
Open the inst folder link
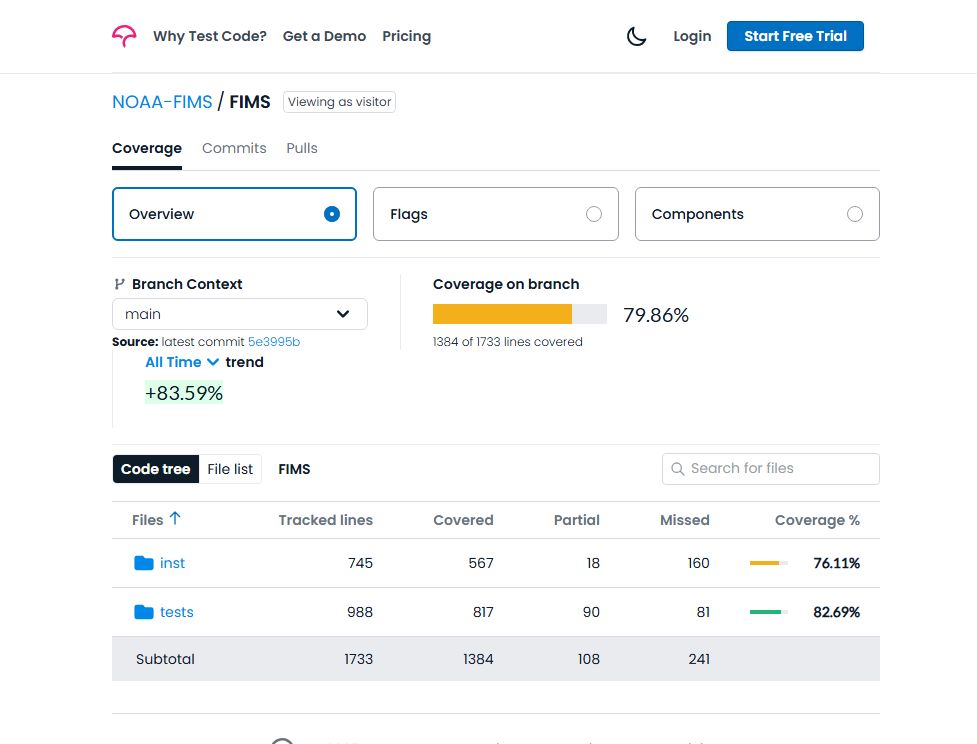click(x=173, y=563)
